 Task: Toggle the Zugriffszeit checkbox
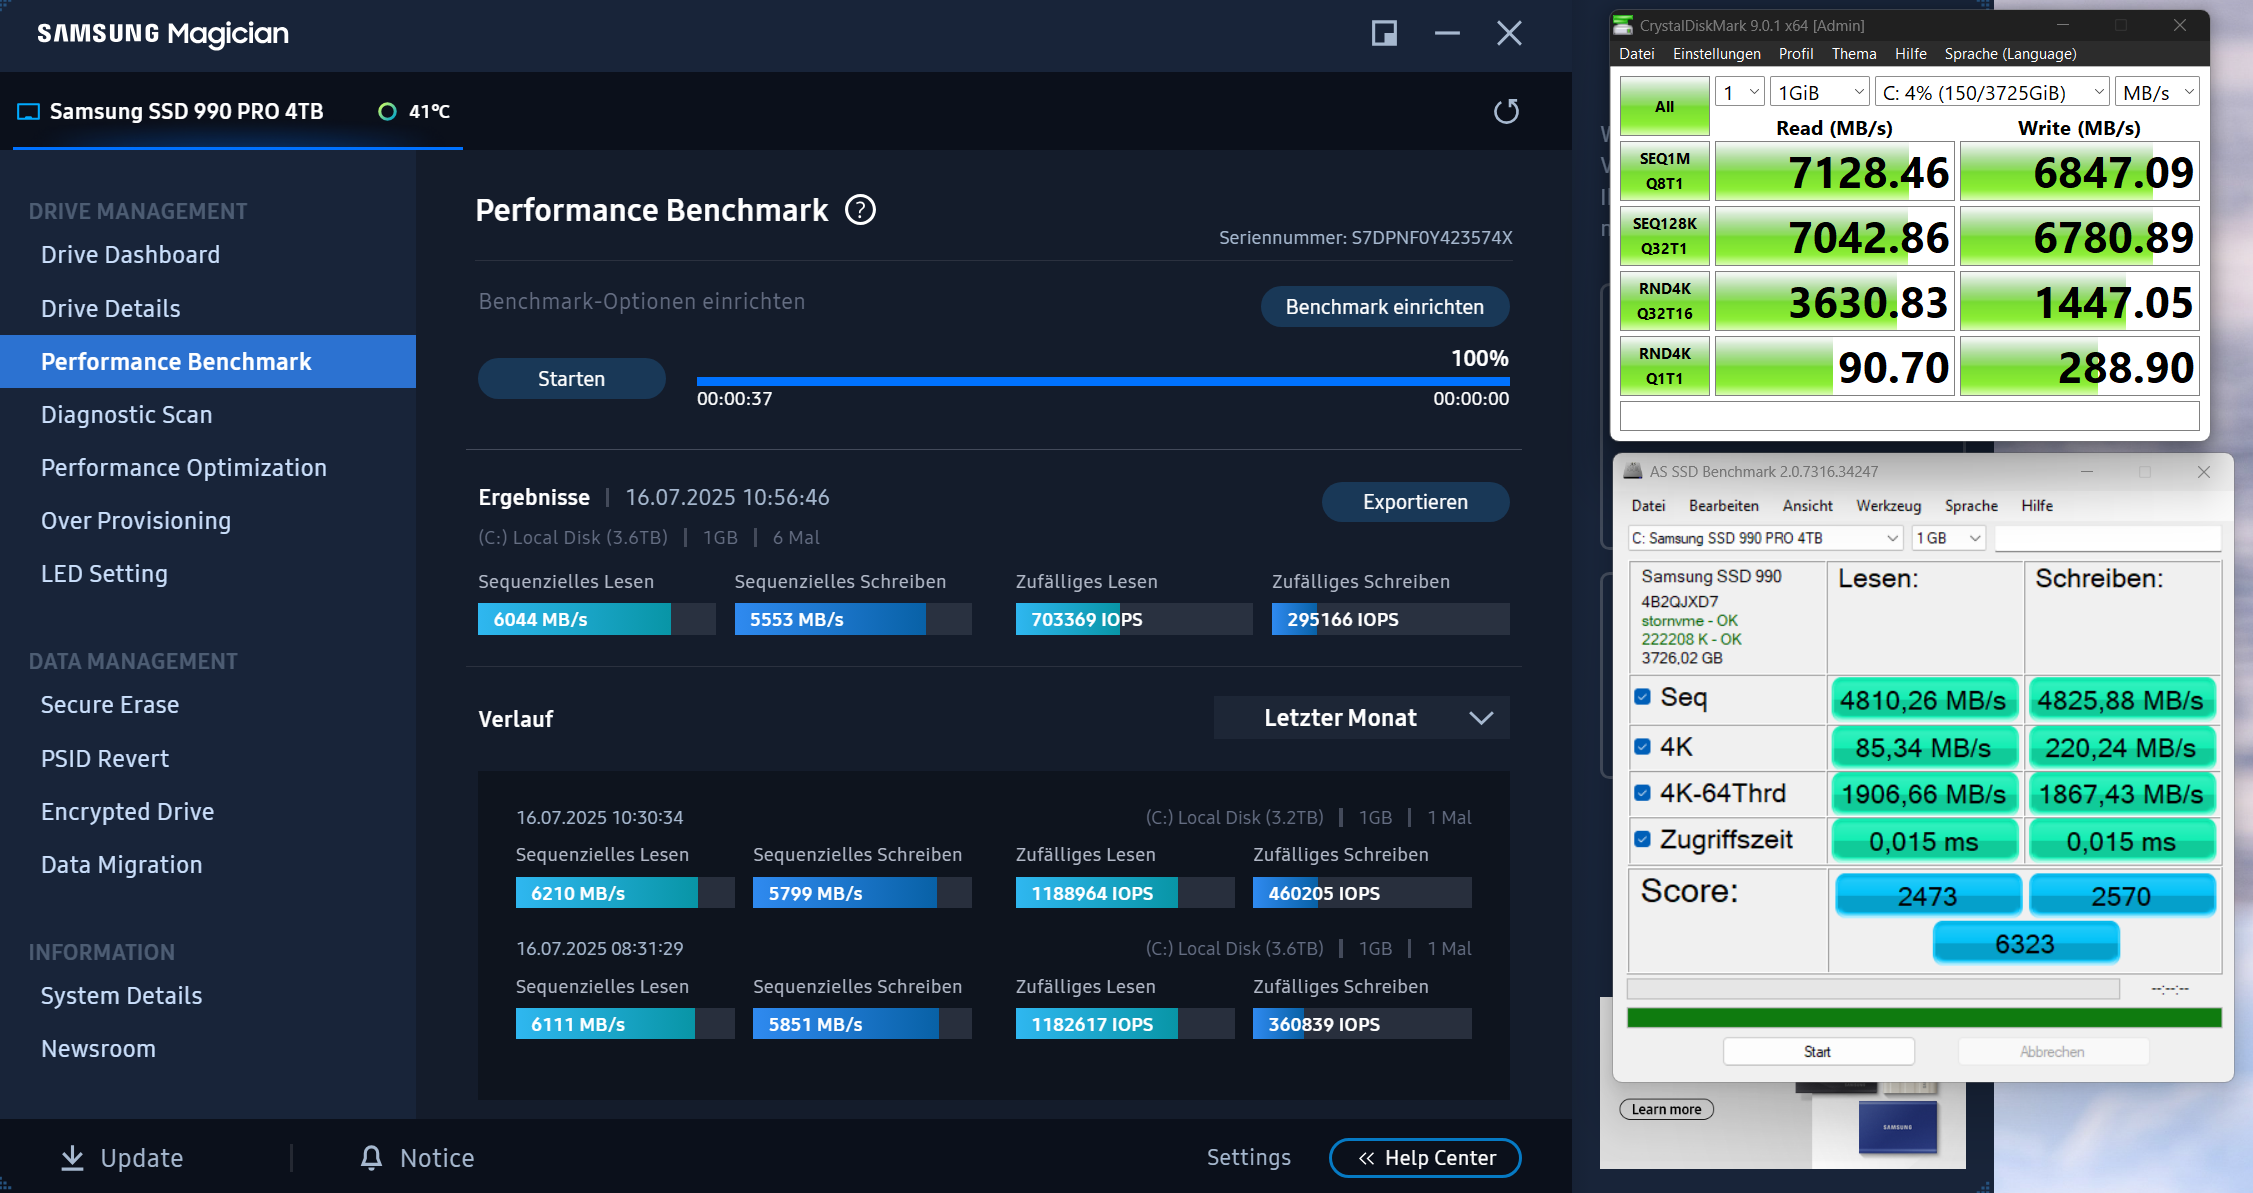pyautogui.click(x=1642, y=840)
